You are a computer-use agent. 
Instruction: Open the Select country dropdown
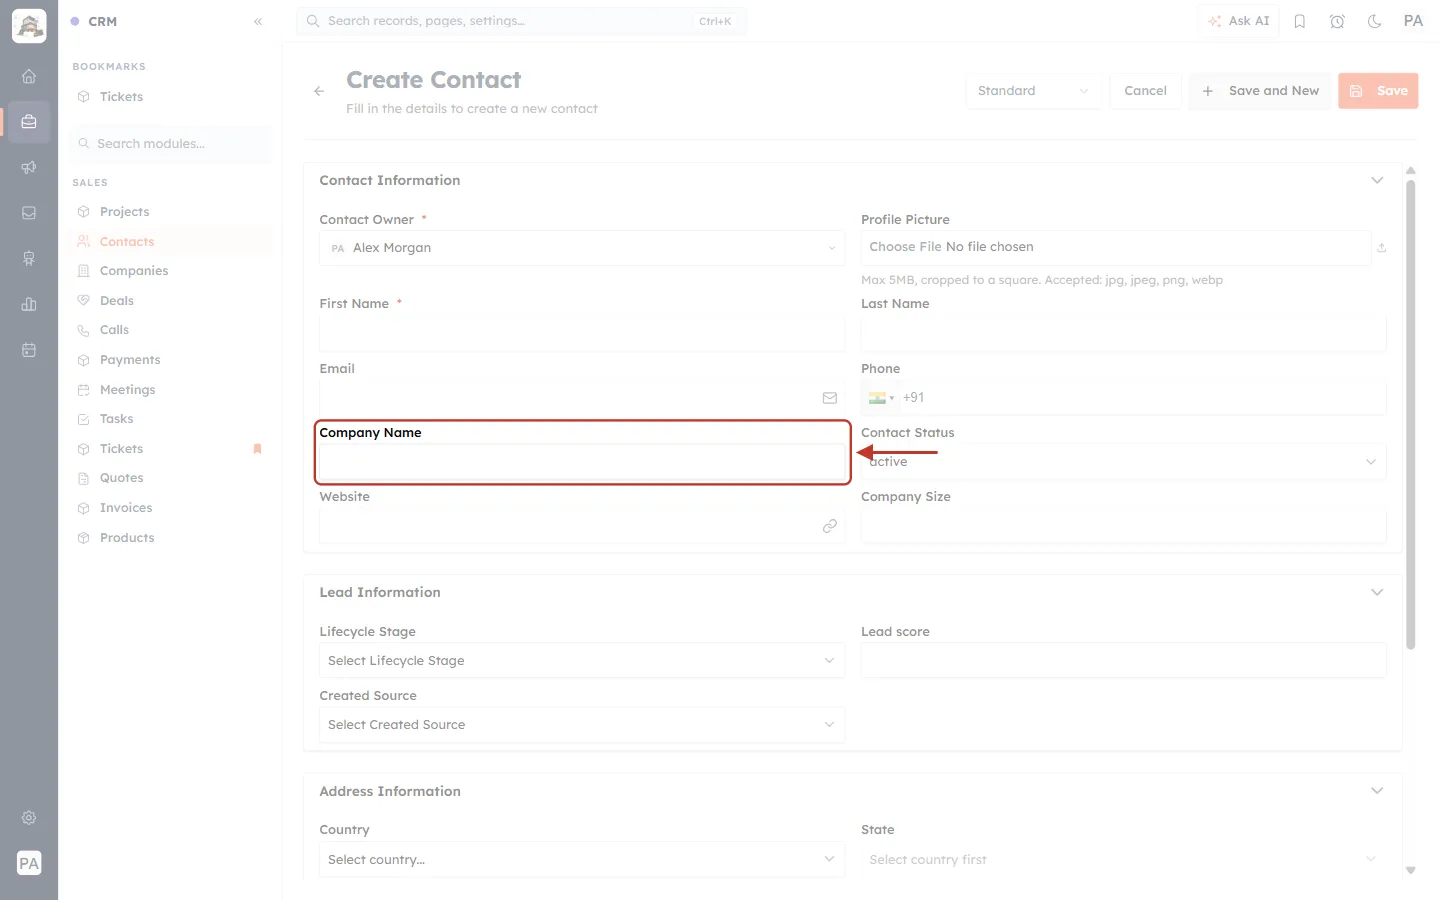582,859
